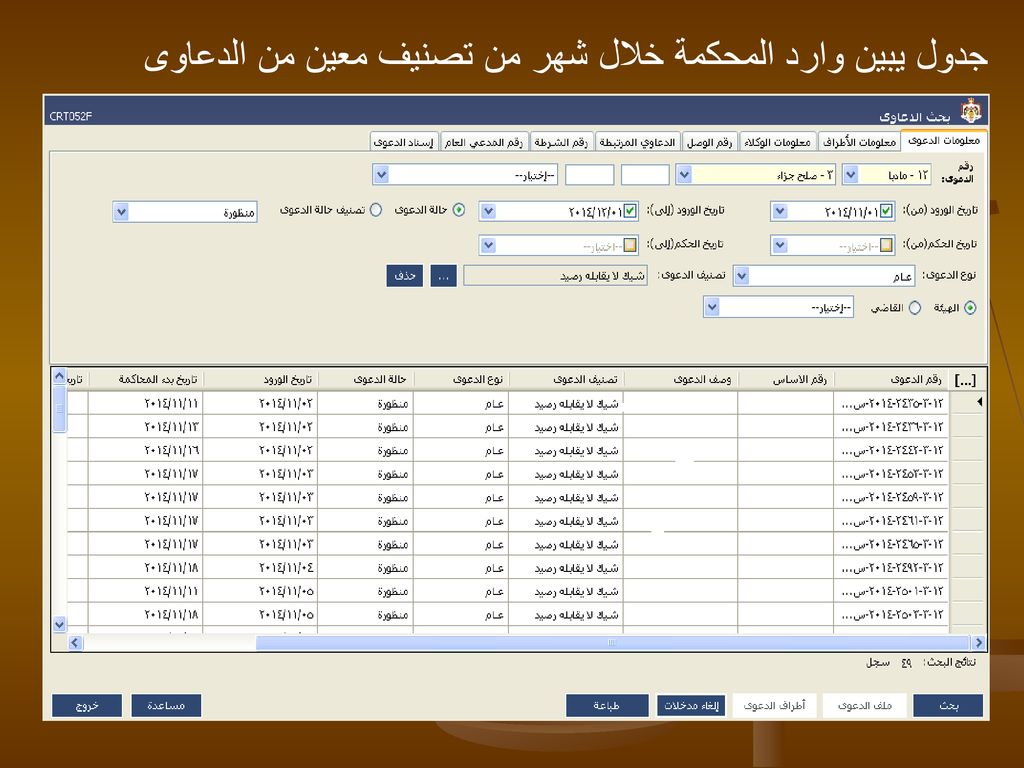Click the ... browse classification button
The width and height of the screenshot is (1024, 768).
click(443, 276)
